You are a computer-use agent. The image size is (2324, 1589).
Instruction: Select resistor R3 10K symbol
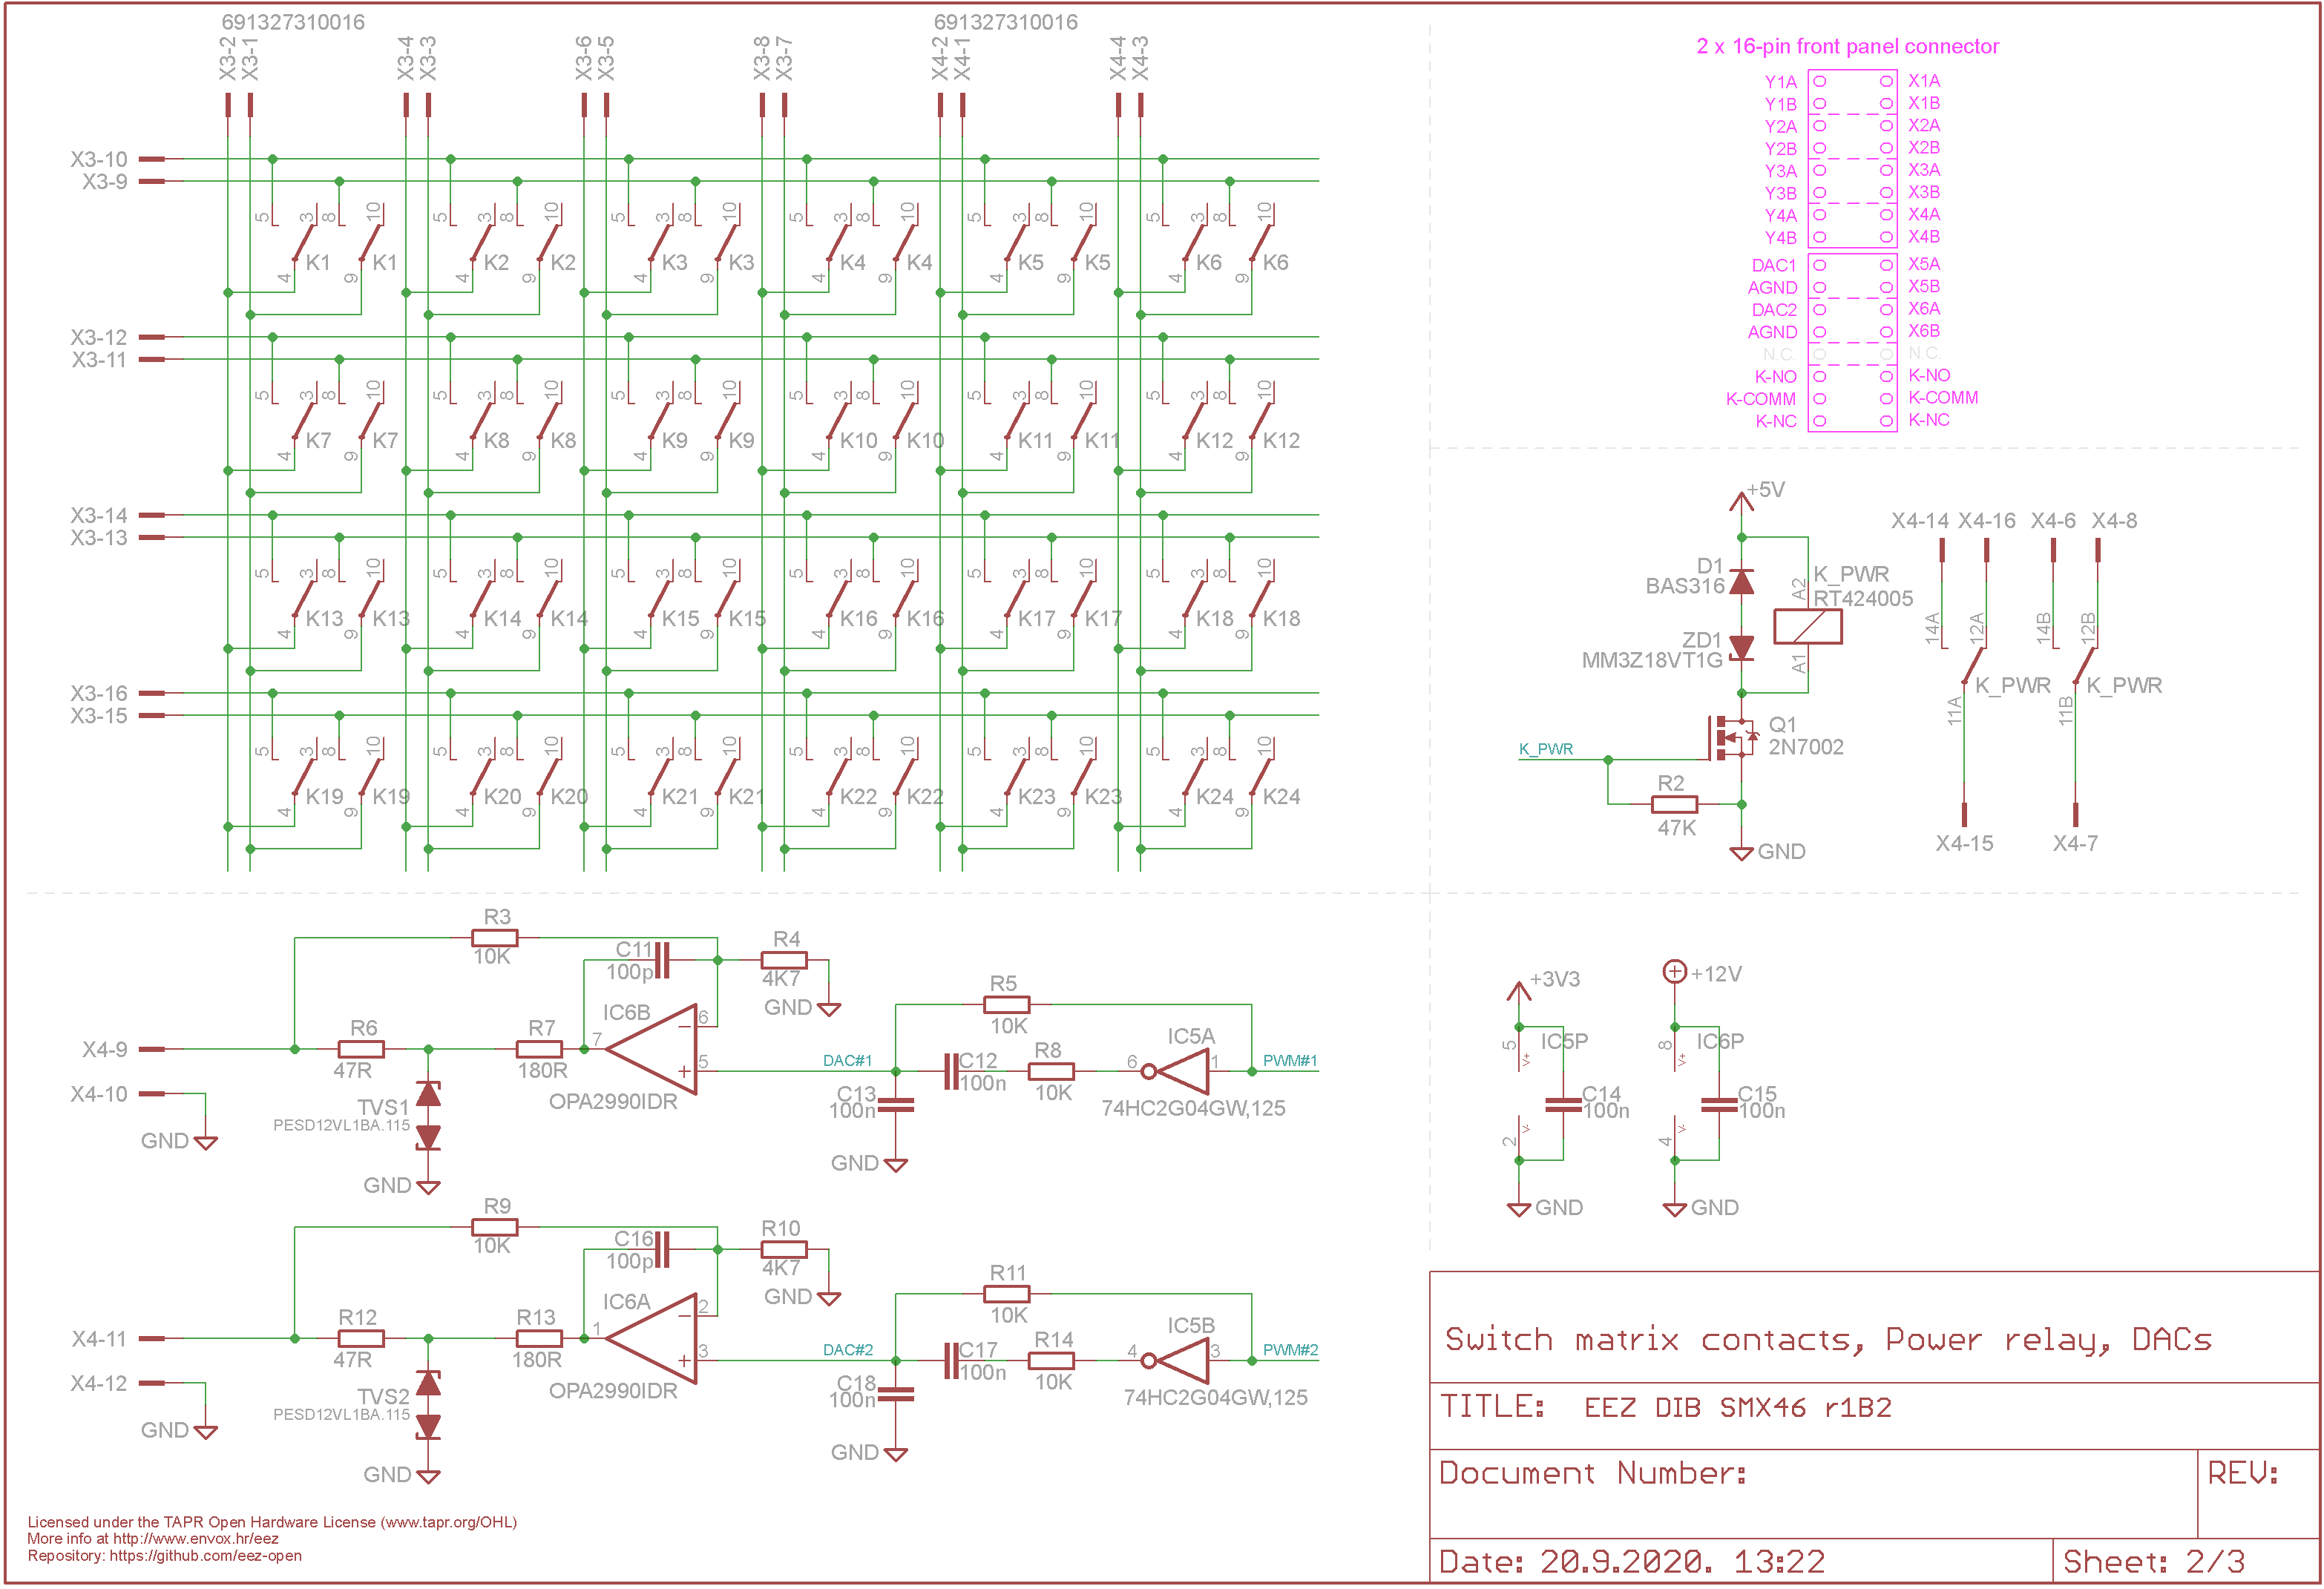(495, 937)
